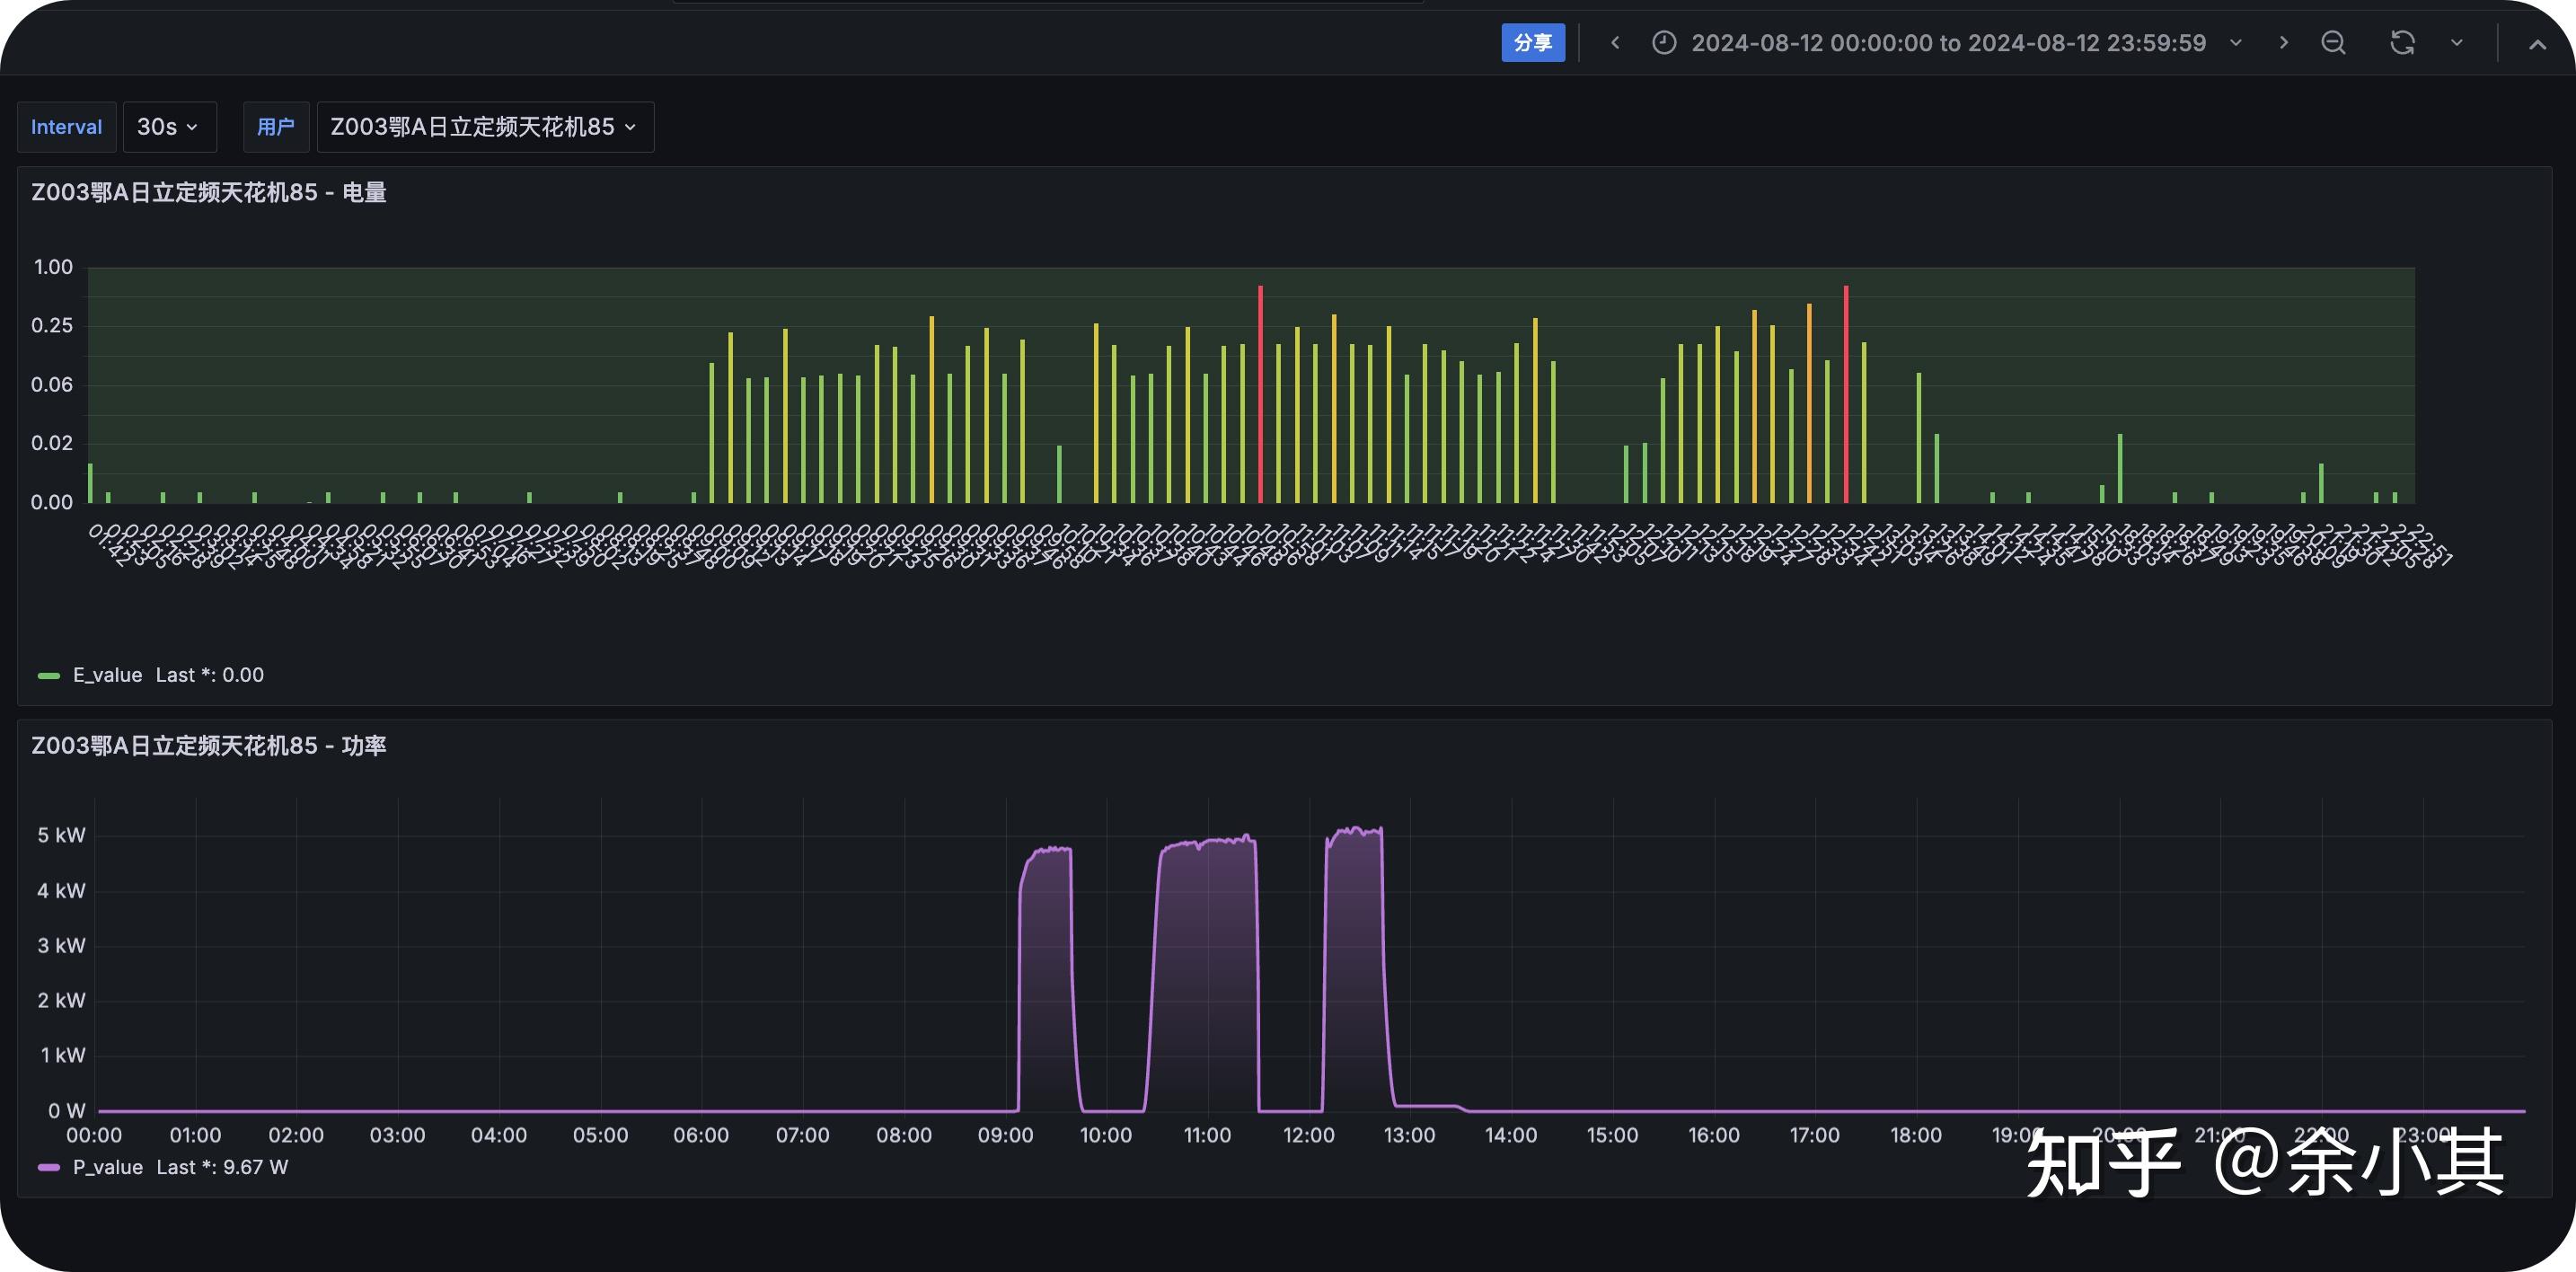Viewport: 2576px width, 1272px height.
Task: Click 'Last *: 9.67 W' legend value
Action: pos(222,1167)
